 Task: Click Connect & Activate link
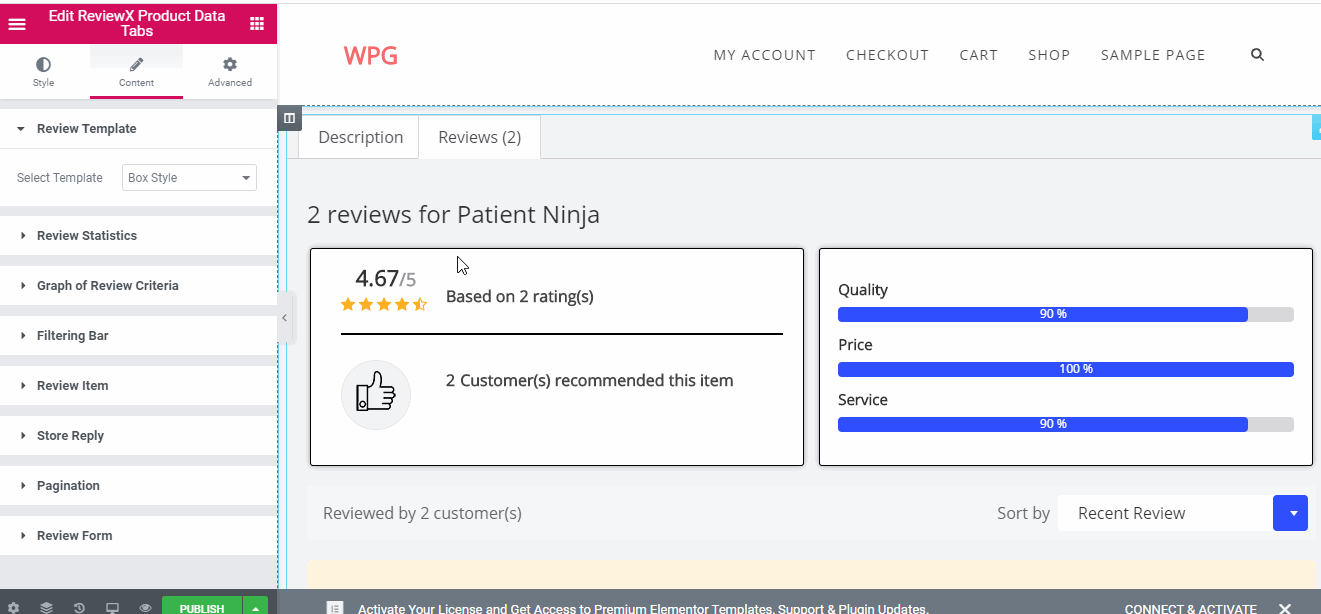click(1190, 608)
